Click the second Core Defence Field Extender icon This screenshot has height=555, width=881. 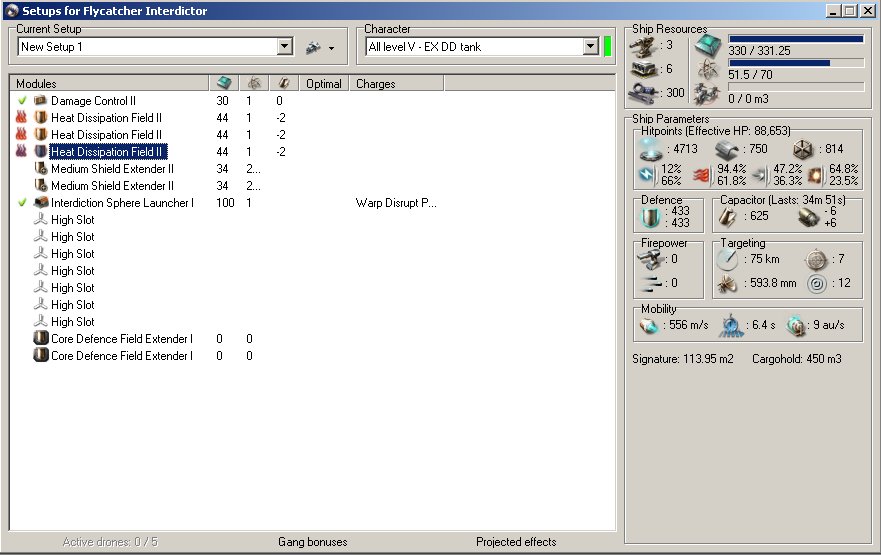coord(40,355)
